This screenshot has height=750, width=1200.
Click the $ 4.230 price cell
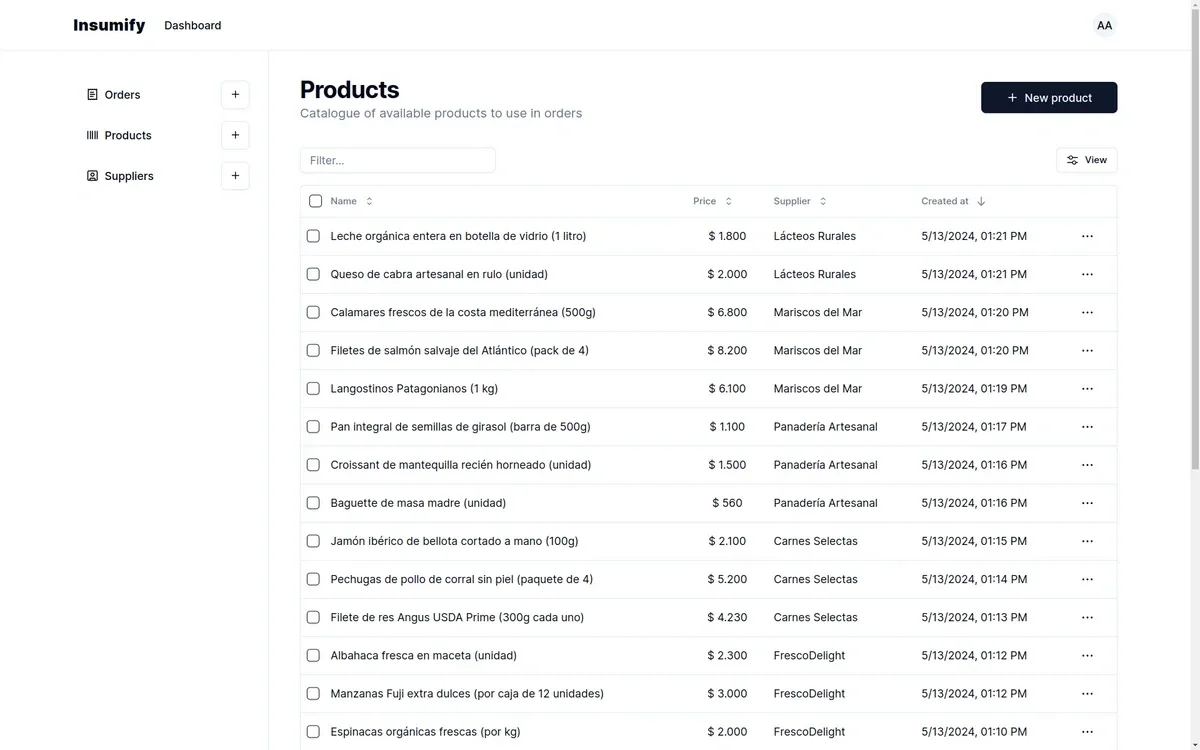click(727, 617)
